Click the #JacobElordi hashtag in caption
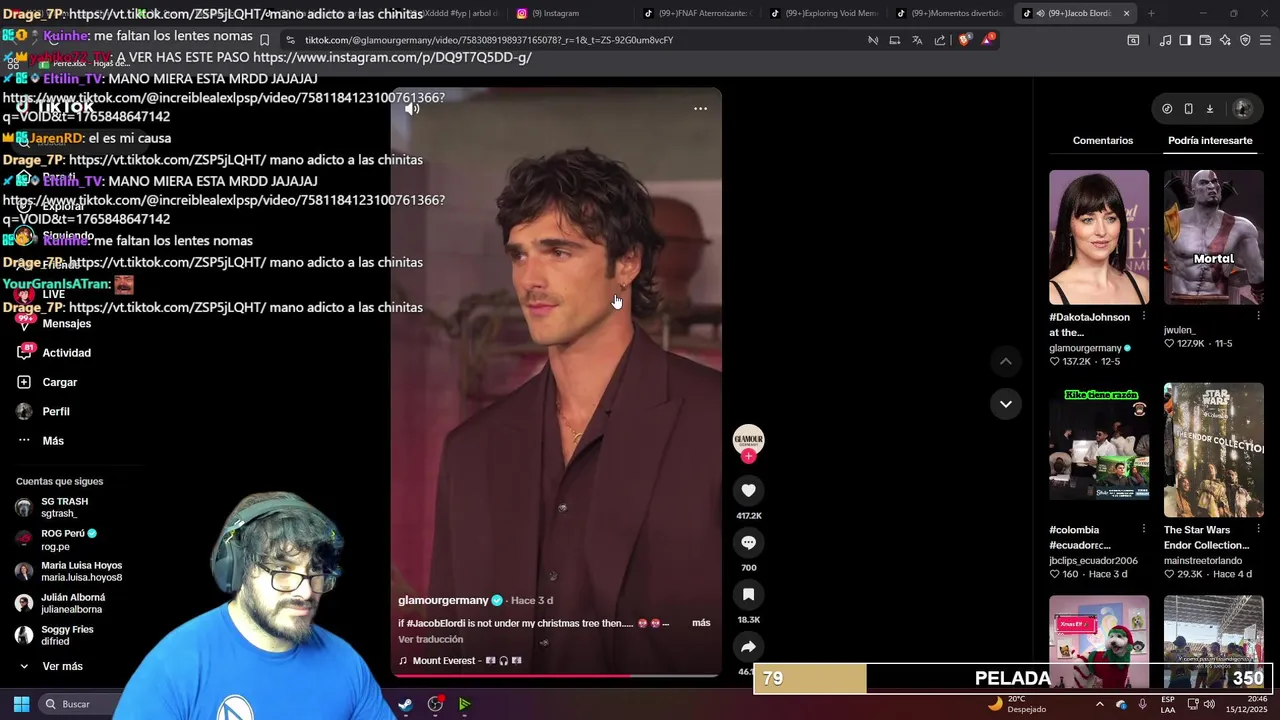Viewport: 1280px width, 720px height. coord(438,623)
